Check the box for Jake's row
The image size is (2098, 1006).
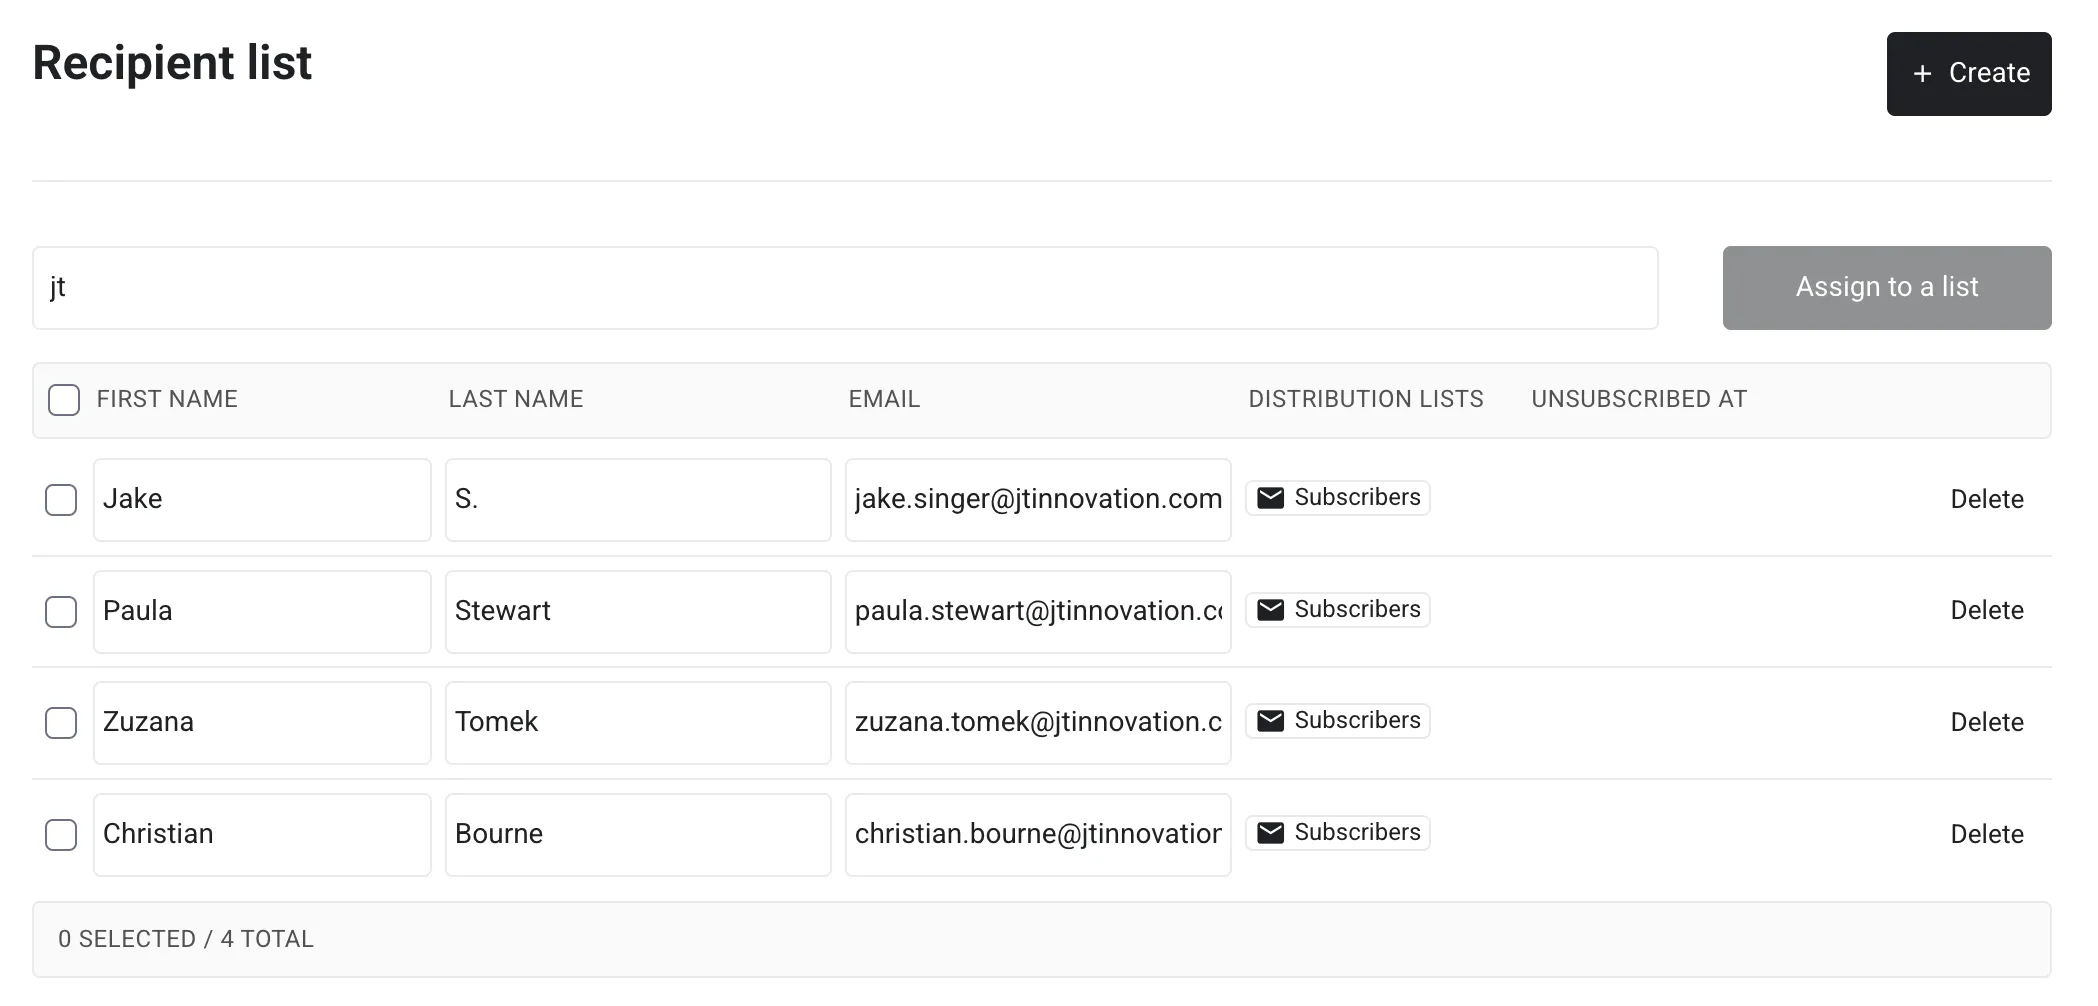(61, 500)
